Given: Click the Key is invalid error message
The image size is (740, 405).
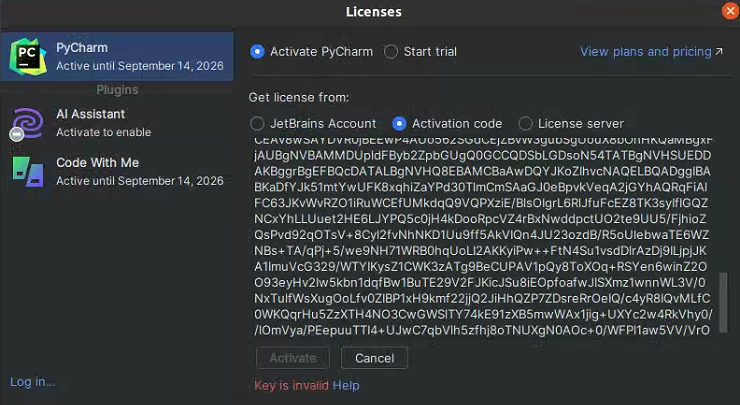Looking at the screenshot, I should (x=291, y=385).
